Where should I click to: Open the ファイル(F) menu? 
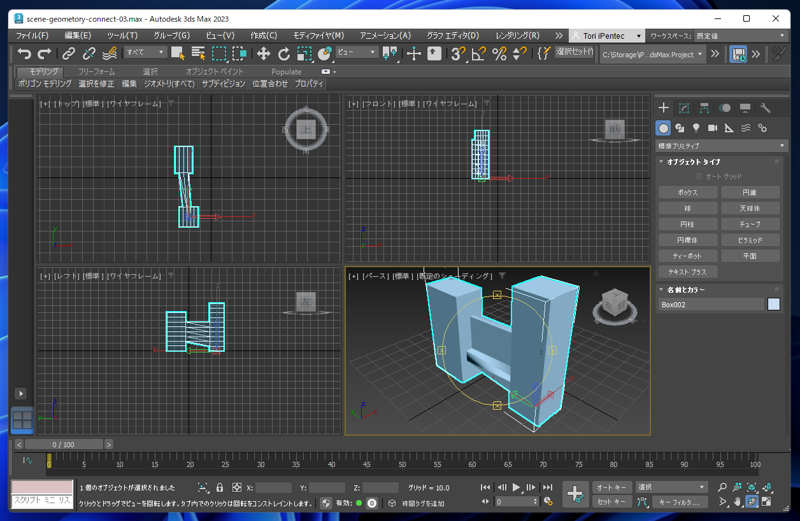tap(32, 36)
